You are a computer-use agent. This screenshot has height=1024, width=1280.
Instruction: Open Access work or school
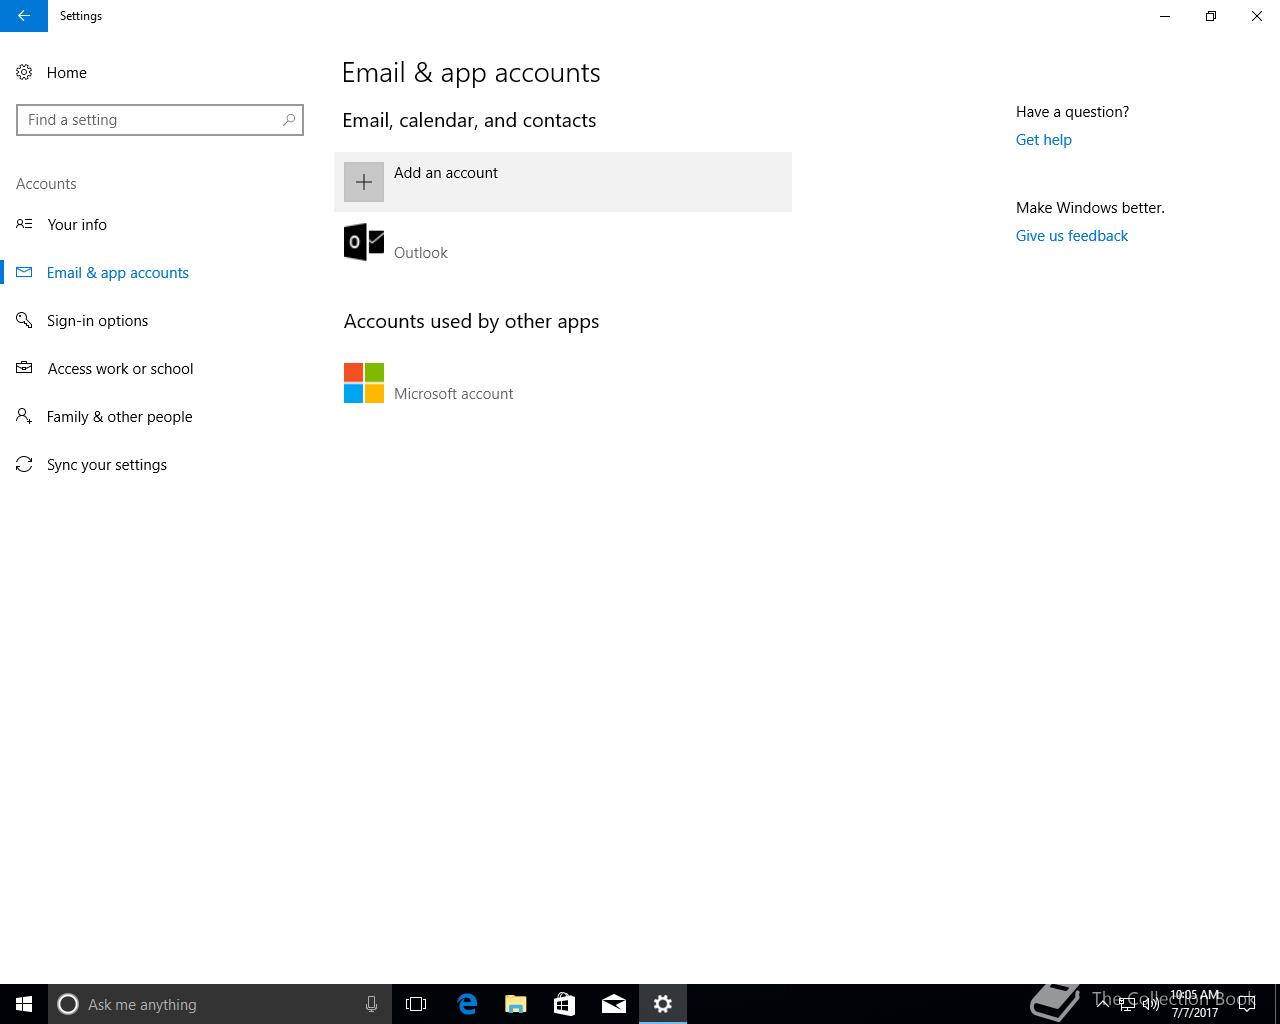120,369
